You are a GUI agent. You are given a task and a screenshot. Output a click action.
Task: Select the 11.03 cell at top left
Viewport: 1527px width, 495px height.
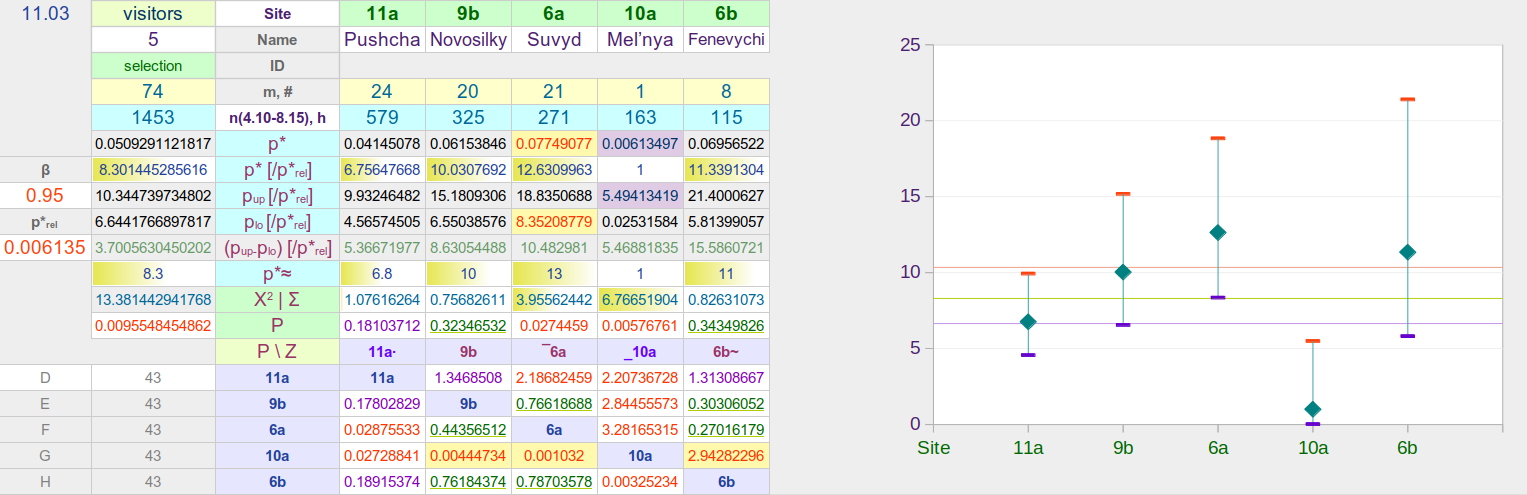tap(45, 14)
